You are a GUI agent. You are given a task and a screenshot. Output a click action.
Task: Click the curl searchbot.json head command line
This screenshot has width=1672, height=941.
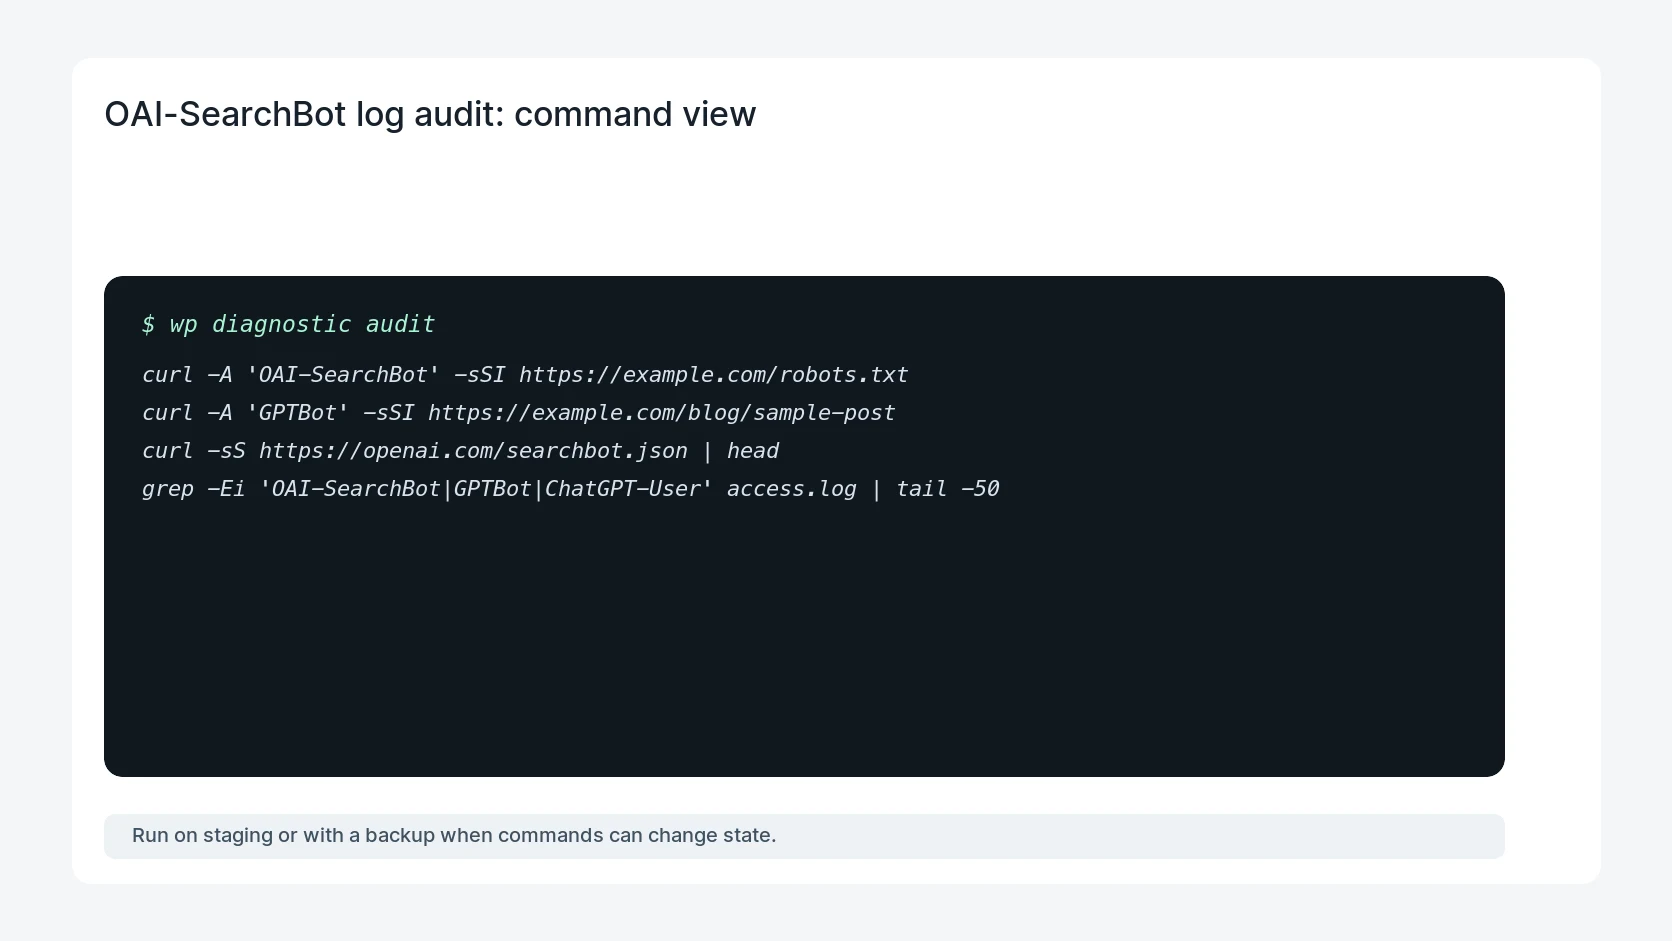click(460, 451)
